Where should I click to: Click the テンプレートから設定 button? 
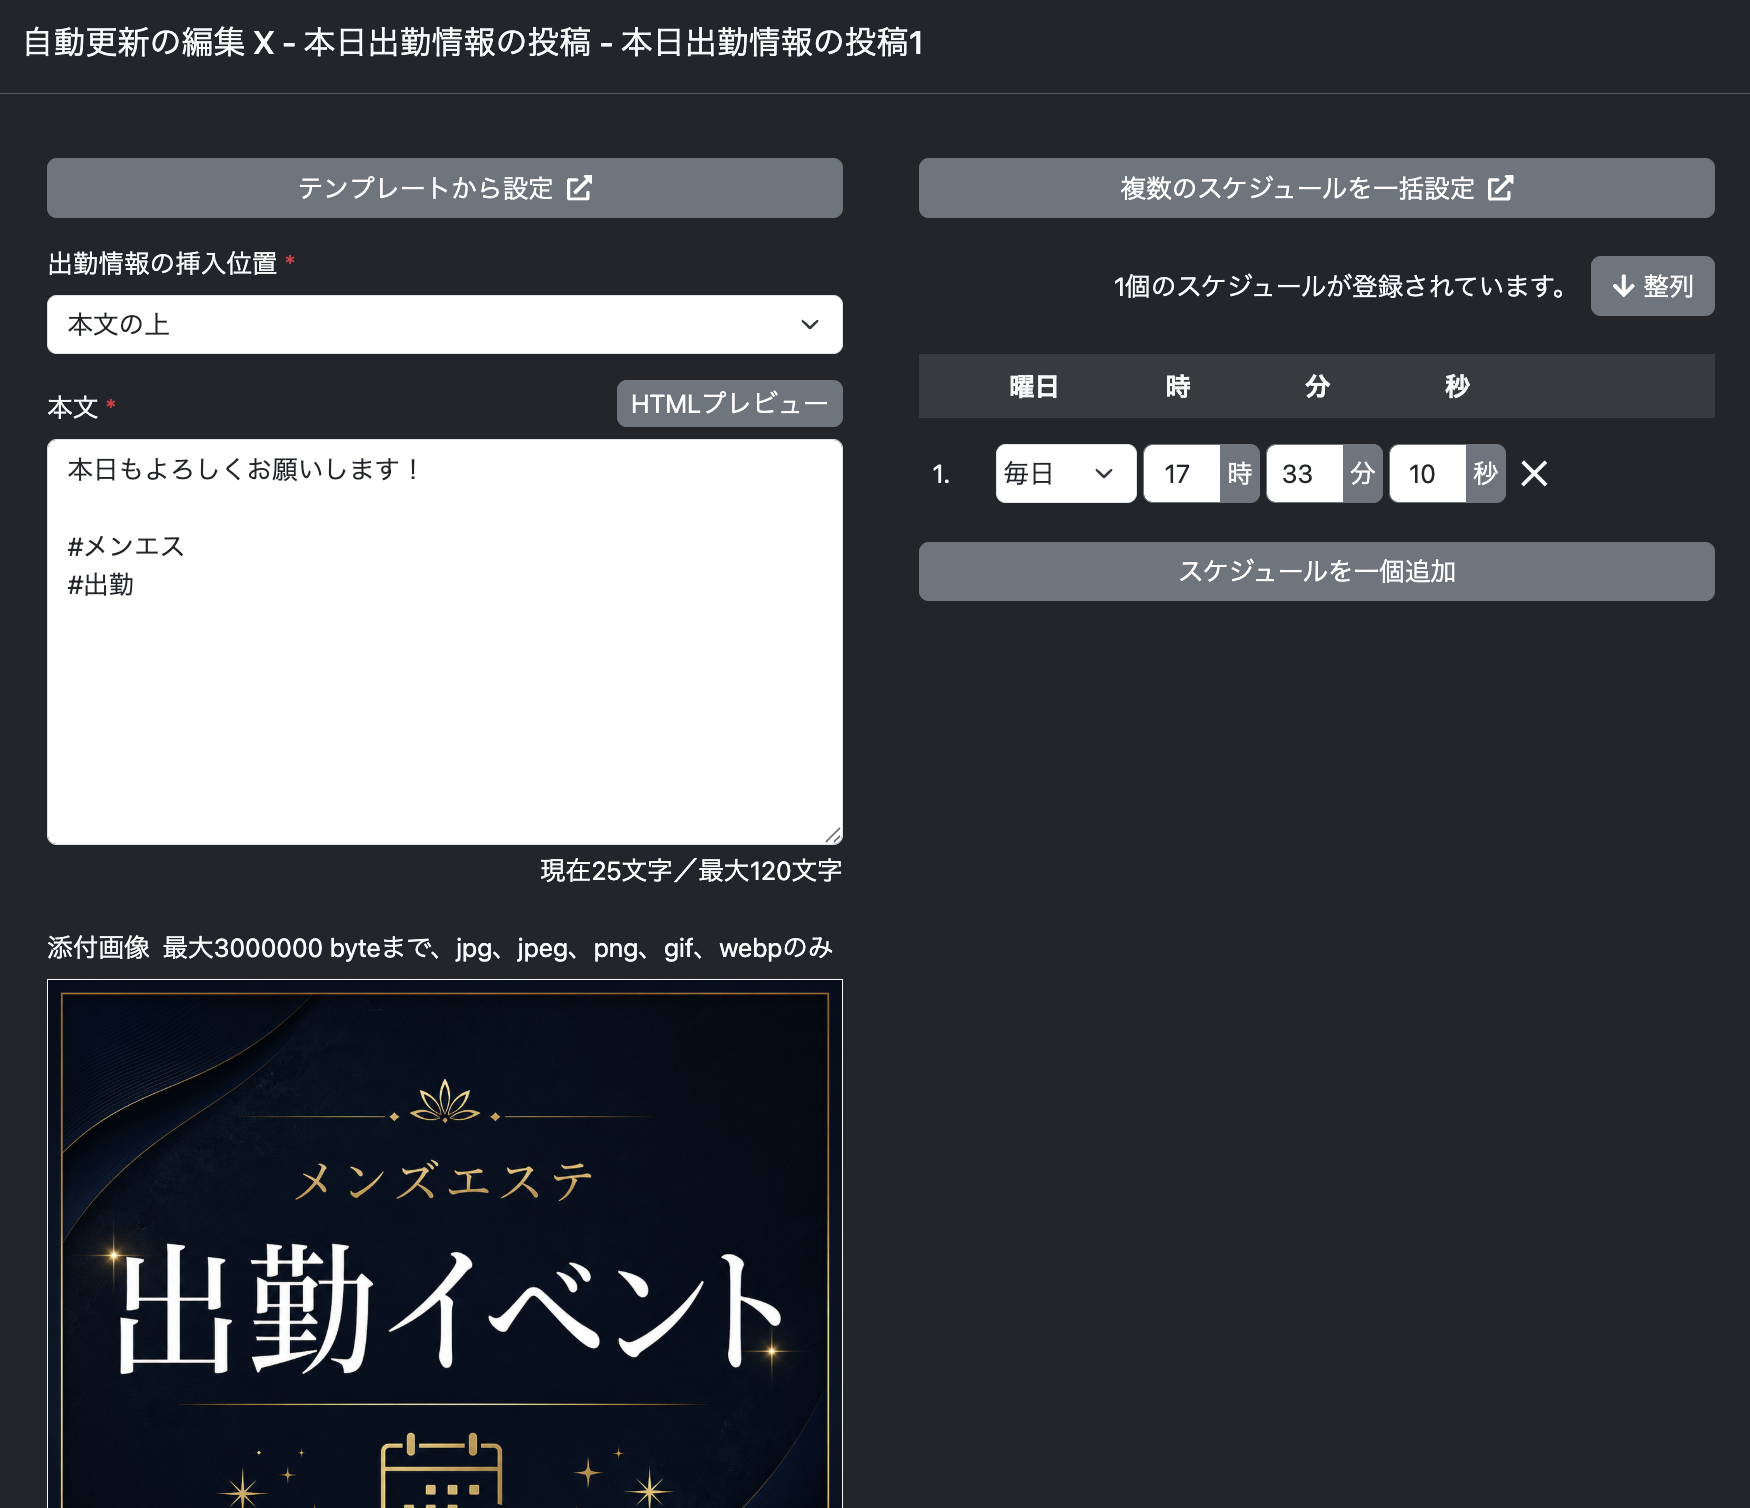(x=444, y=188)
